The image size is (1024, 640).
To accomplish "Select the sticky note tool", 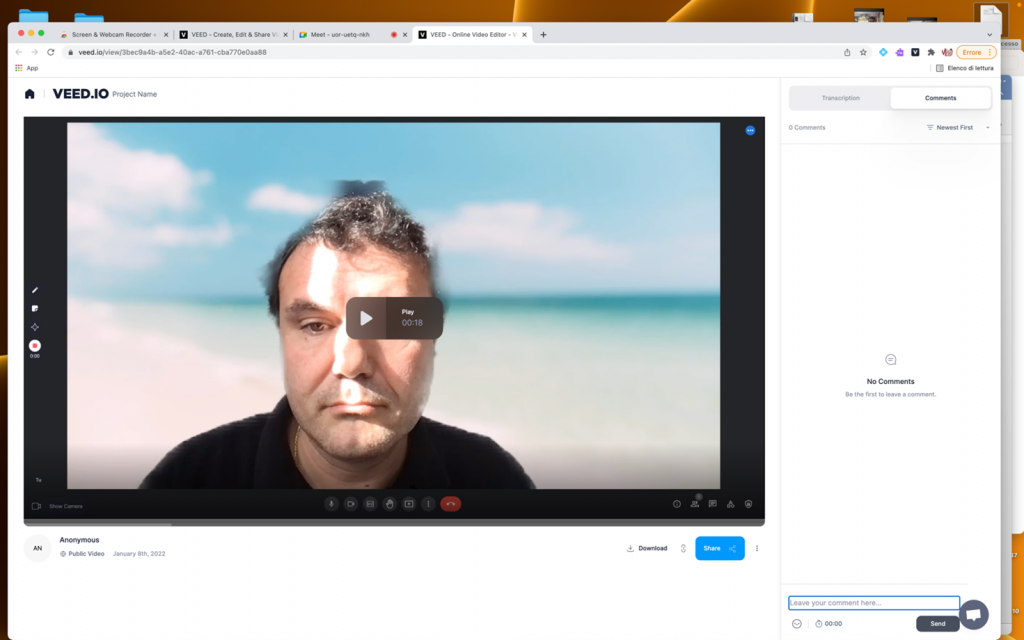I will click(x=35, y=308).
